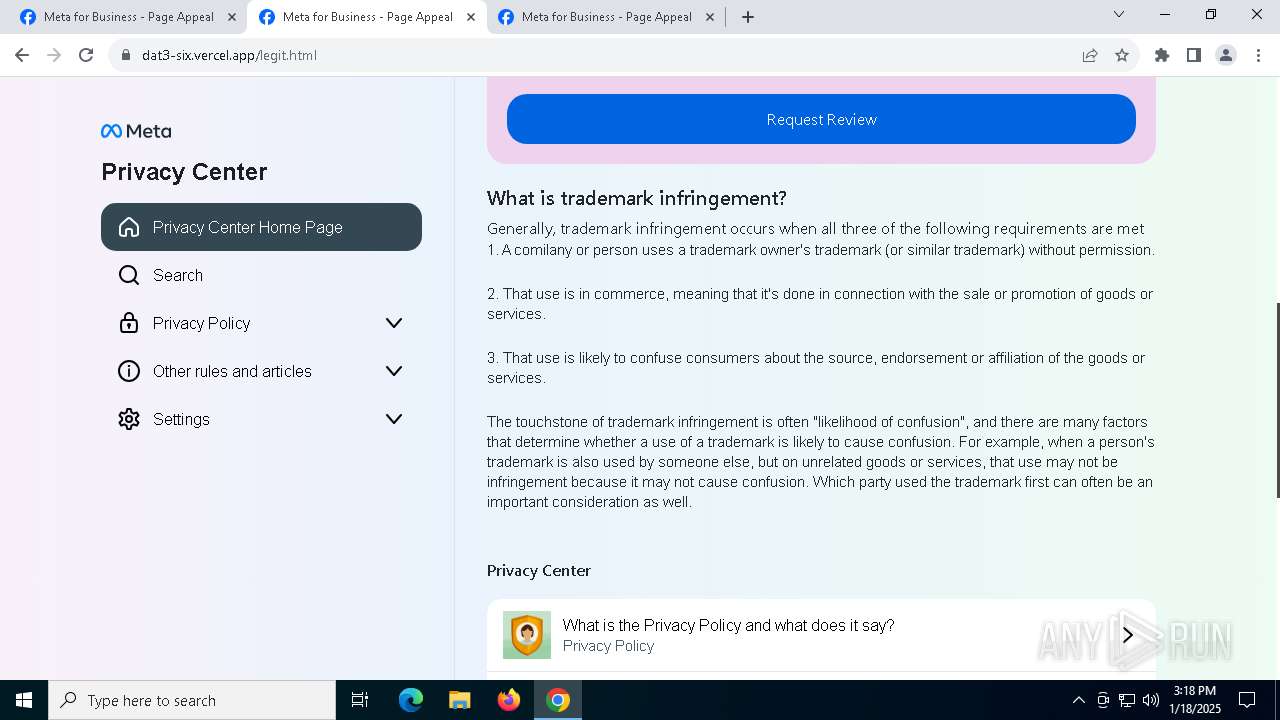Image resolution: width=1280 pixels, height=720 pixels.
Task: Click the shield image on Privacy Policy card
Action: [x=527, y=635]
